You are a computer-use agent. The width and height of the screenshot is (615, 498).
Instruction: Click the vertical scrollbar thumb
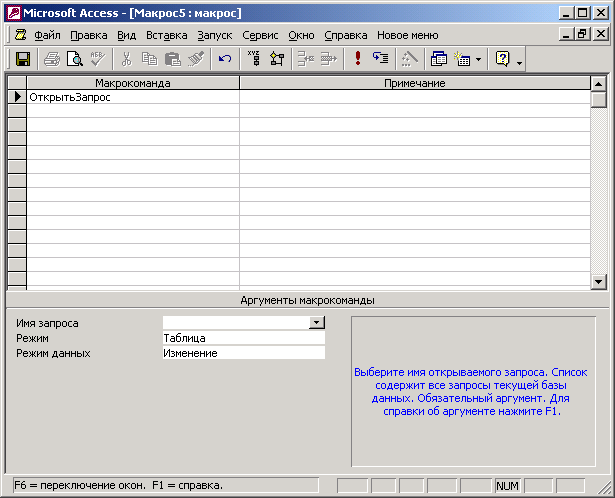click(x=599, y=99)
